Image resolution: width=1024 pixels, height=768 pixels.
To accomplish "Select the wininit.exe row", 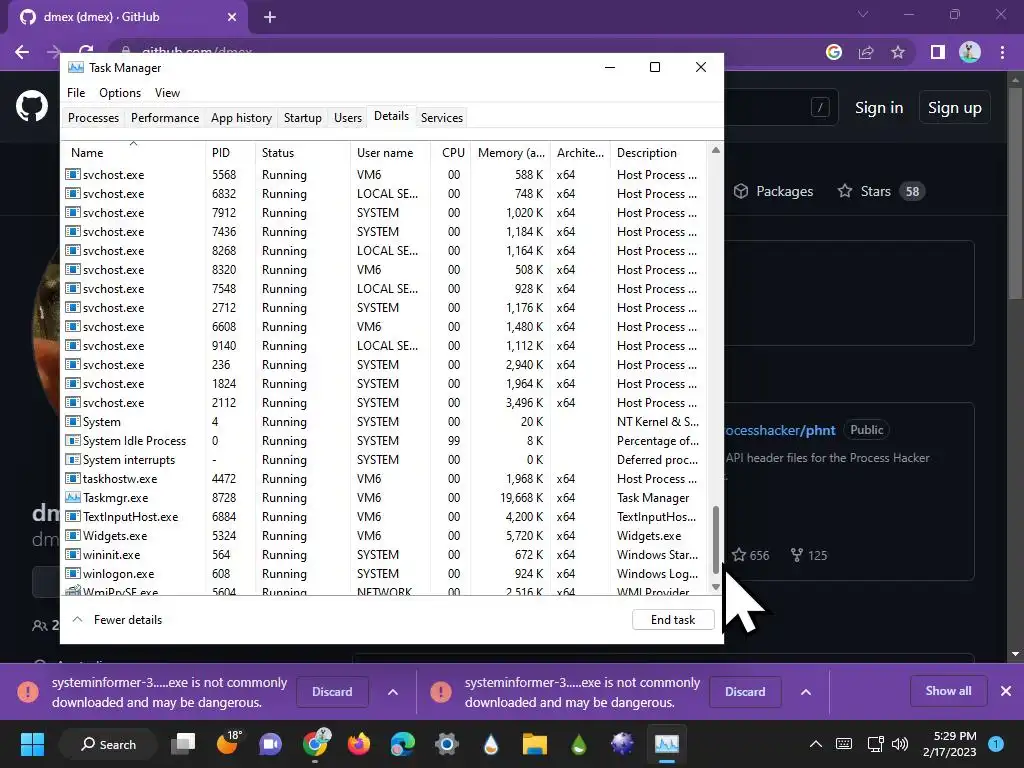I will pyautogui.click(x=385, y=554).
